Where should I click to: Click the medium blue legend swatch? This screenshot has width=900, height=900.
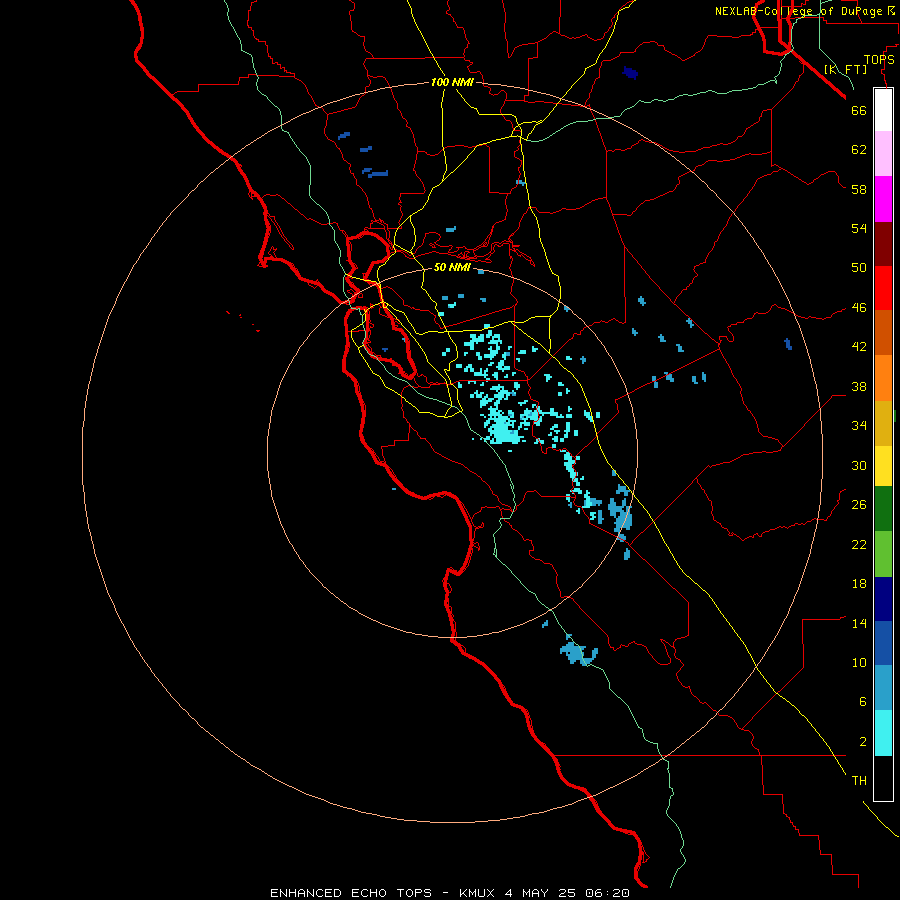click(x=883, y=643)
